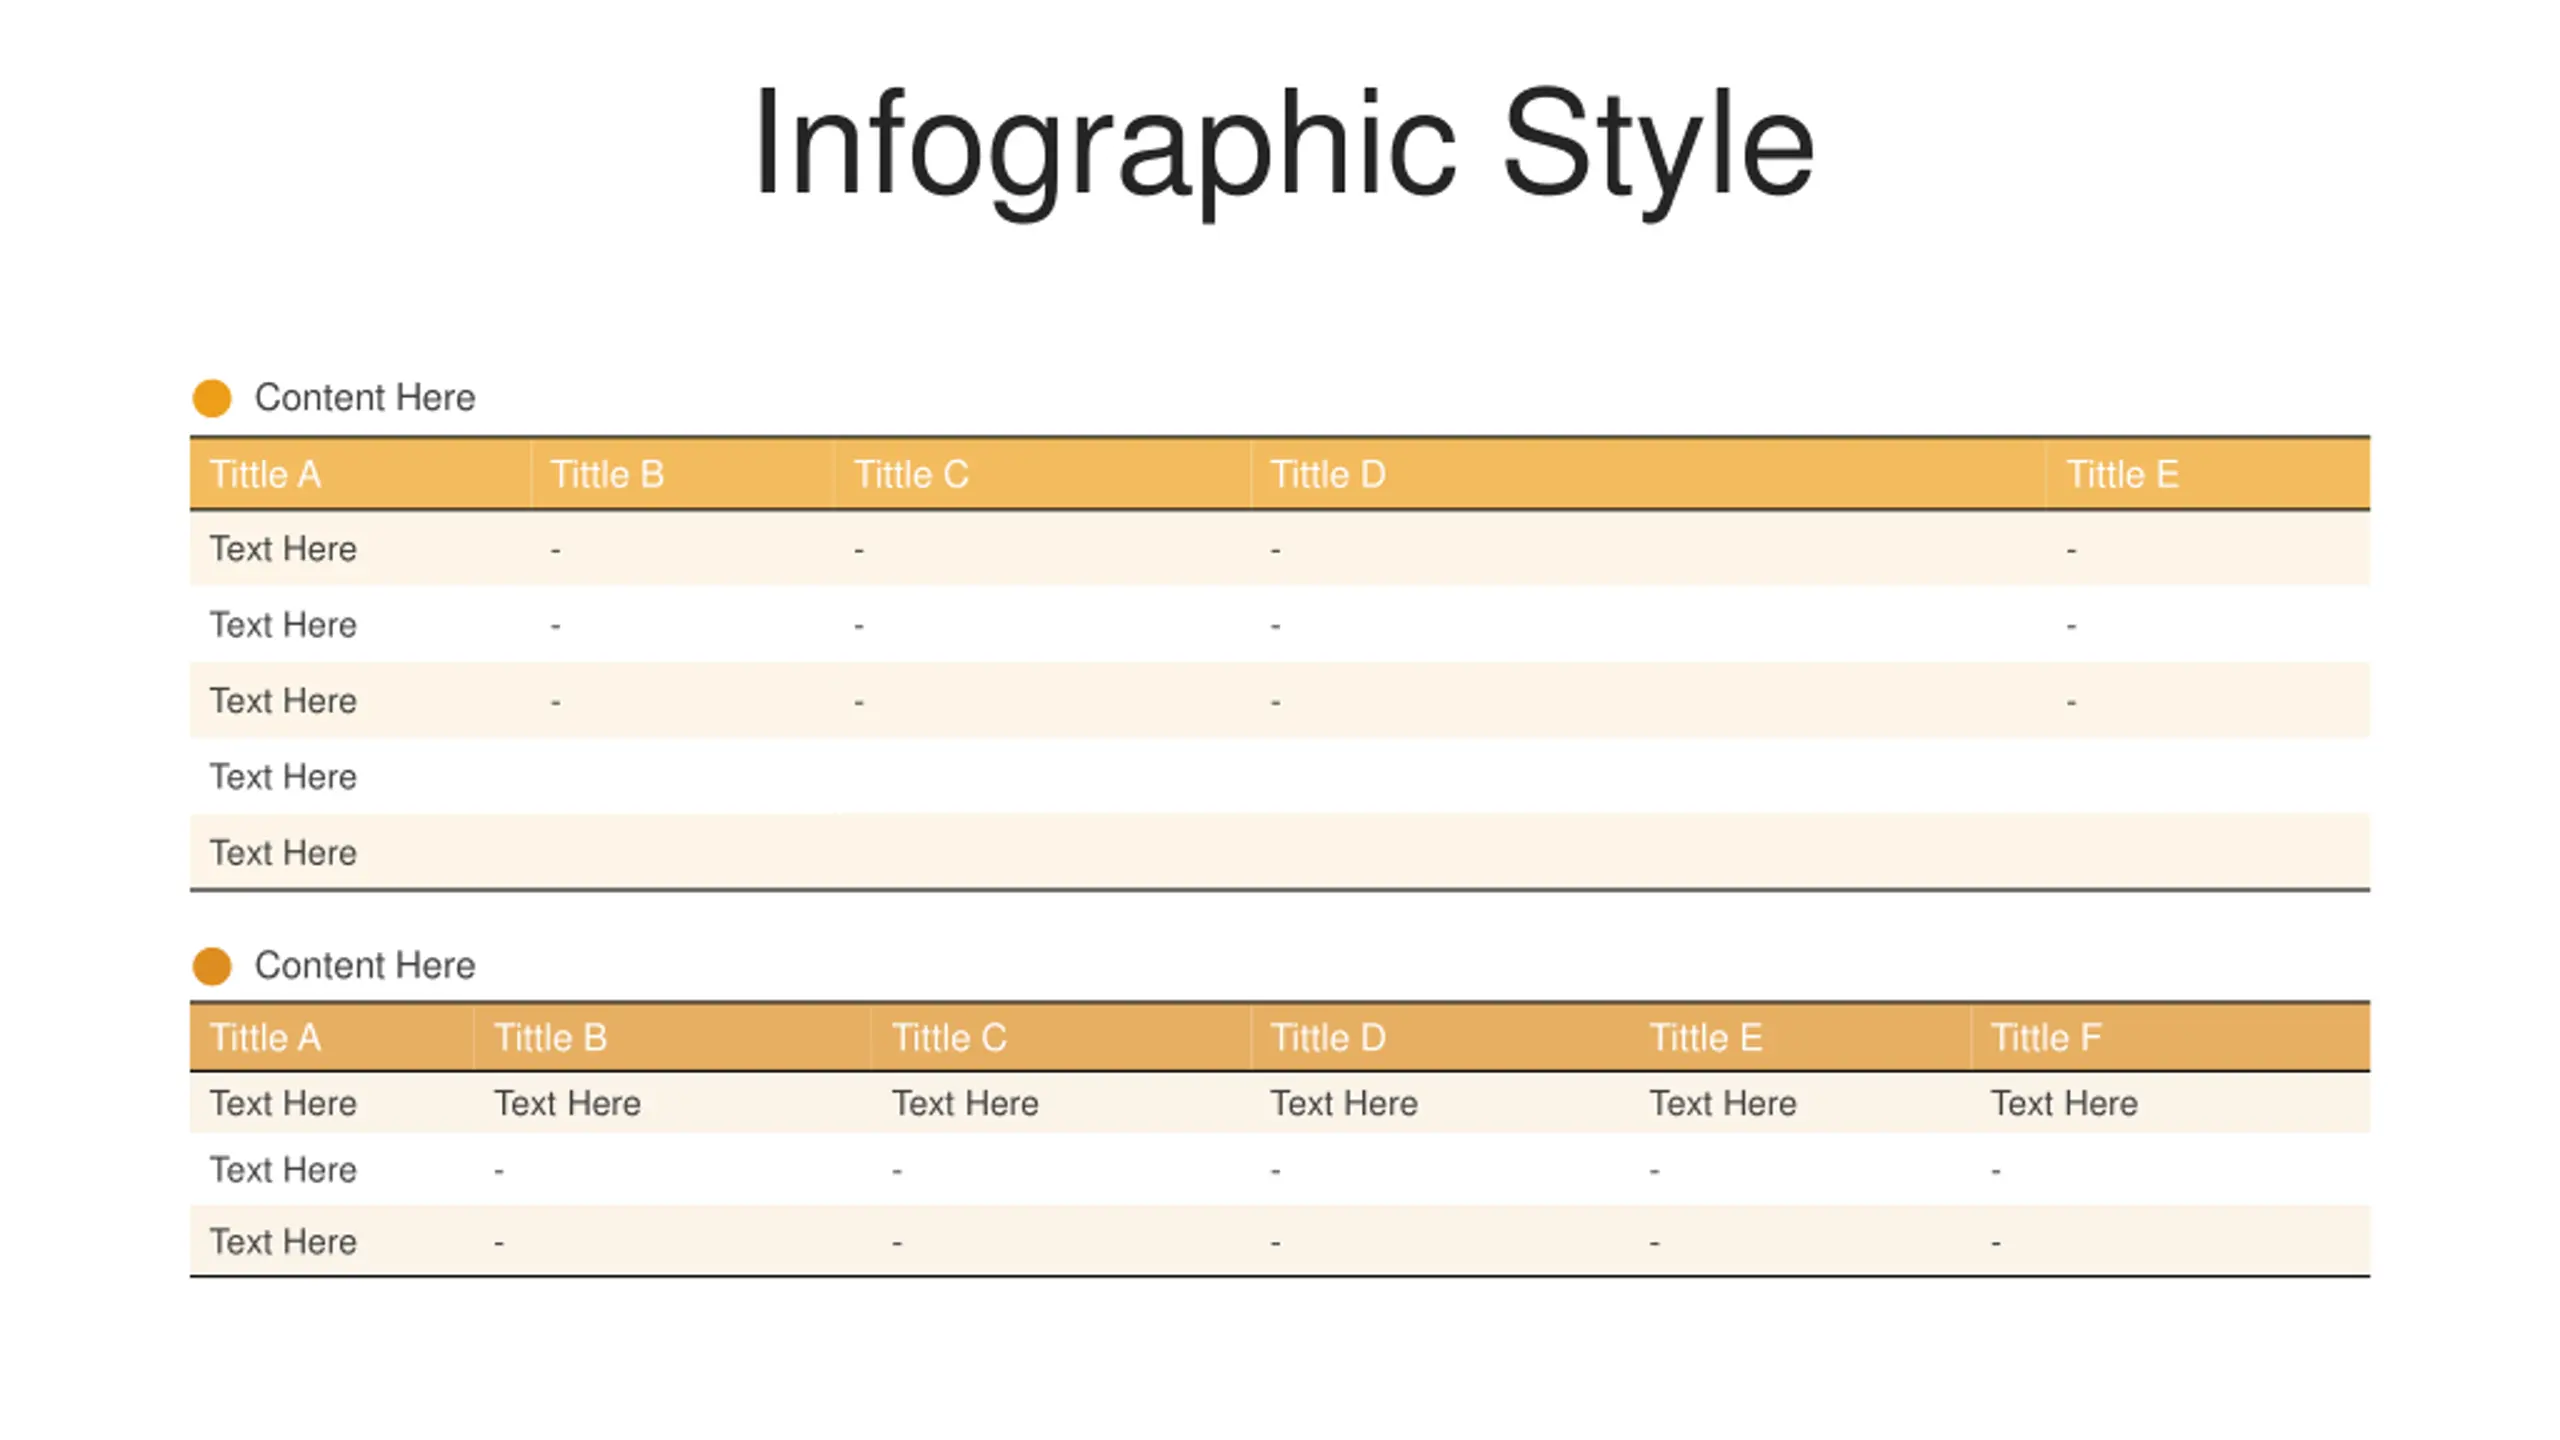2560x1440 pixels.
Task: Click Tittle B header in first table
Action: pyautogui.click(x=607, y=474)
